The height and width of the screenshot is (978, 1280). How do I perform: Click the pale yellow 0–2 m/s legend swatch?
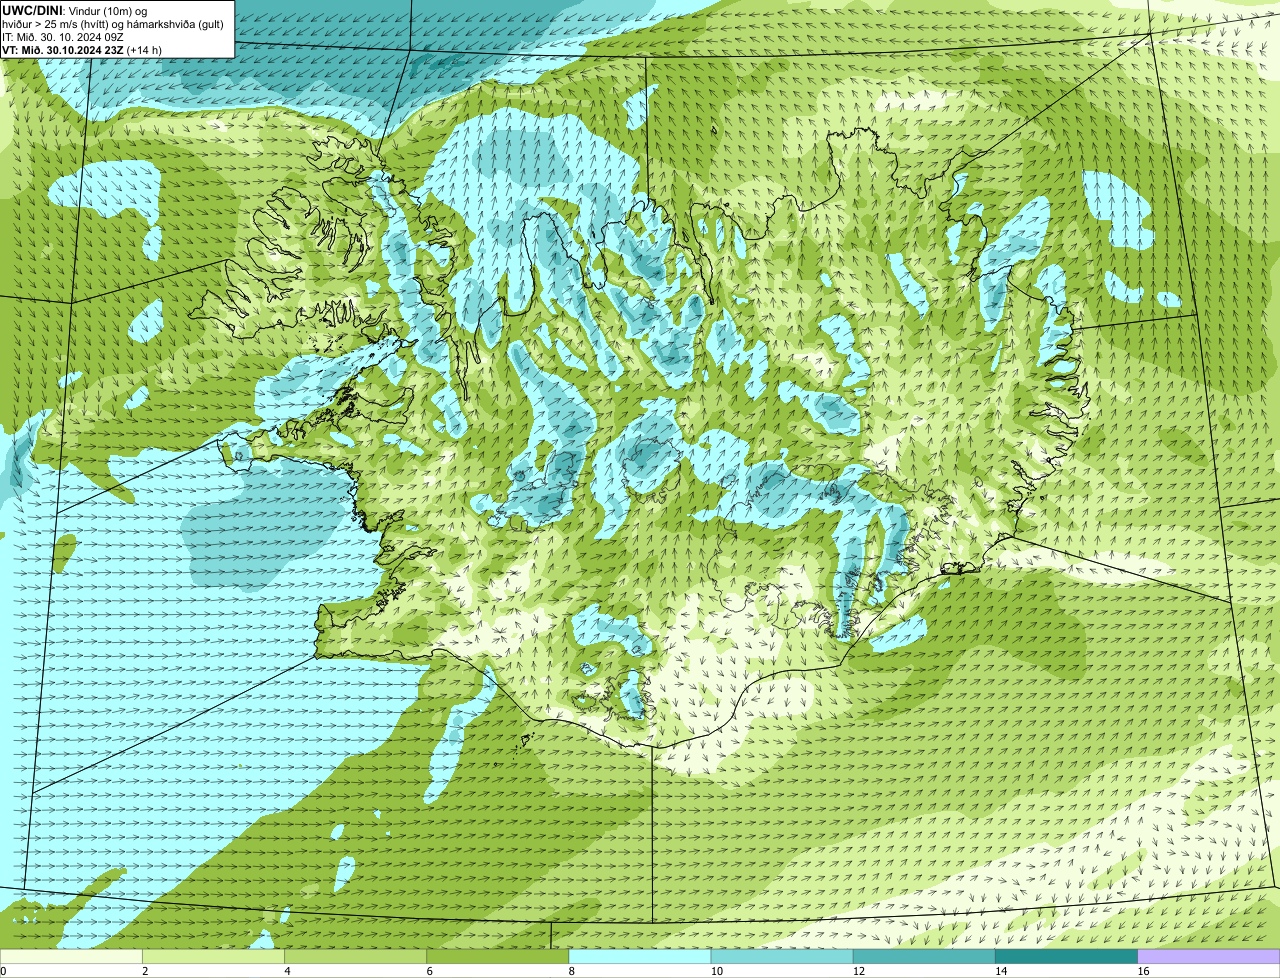click(71, 956)
